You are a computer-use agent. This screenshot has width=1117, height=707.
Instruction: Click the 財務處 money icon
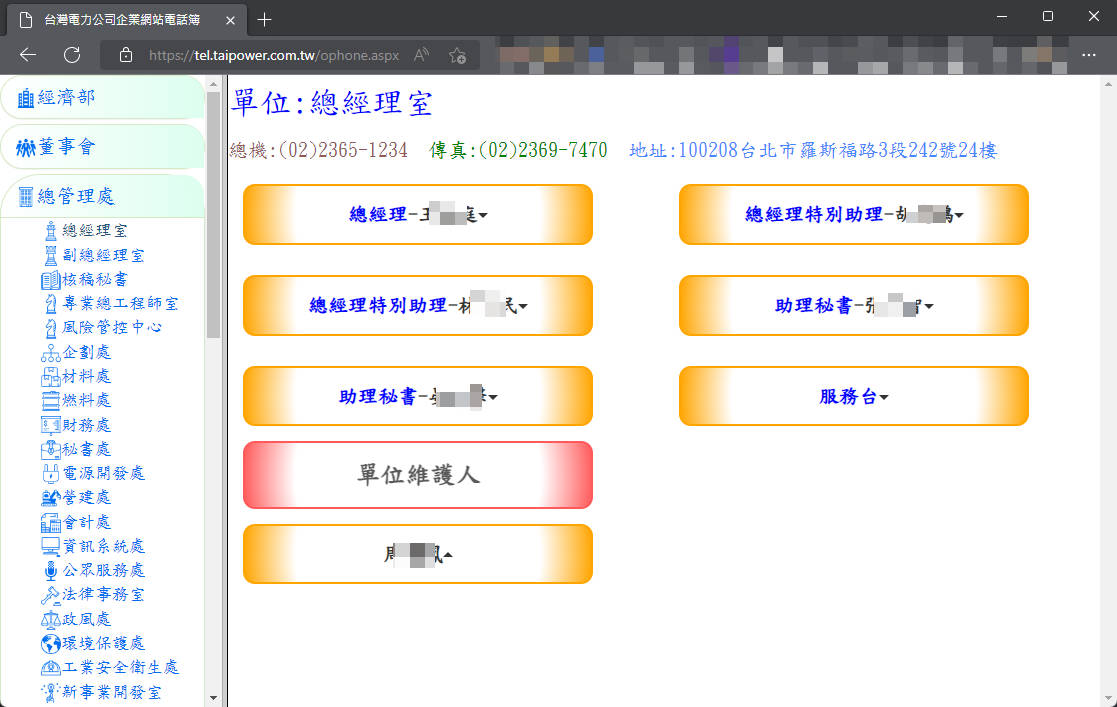click(51, 425)
